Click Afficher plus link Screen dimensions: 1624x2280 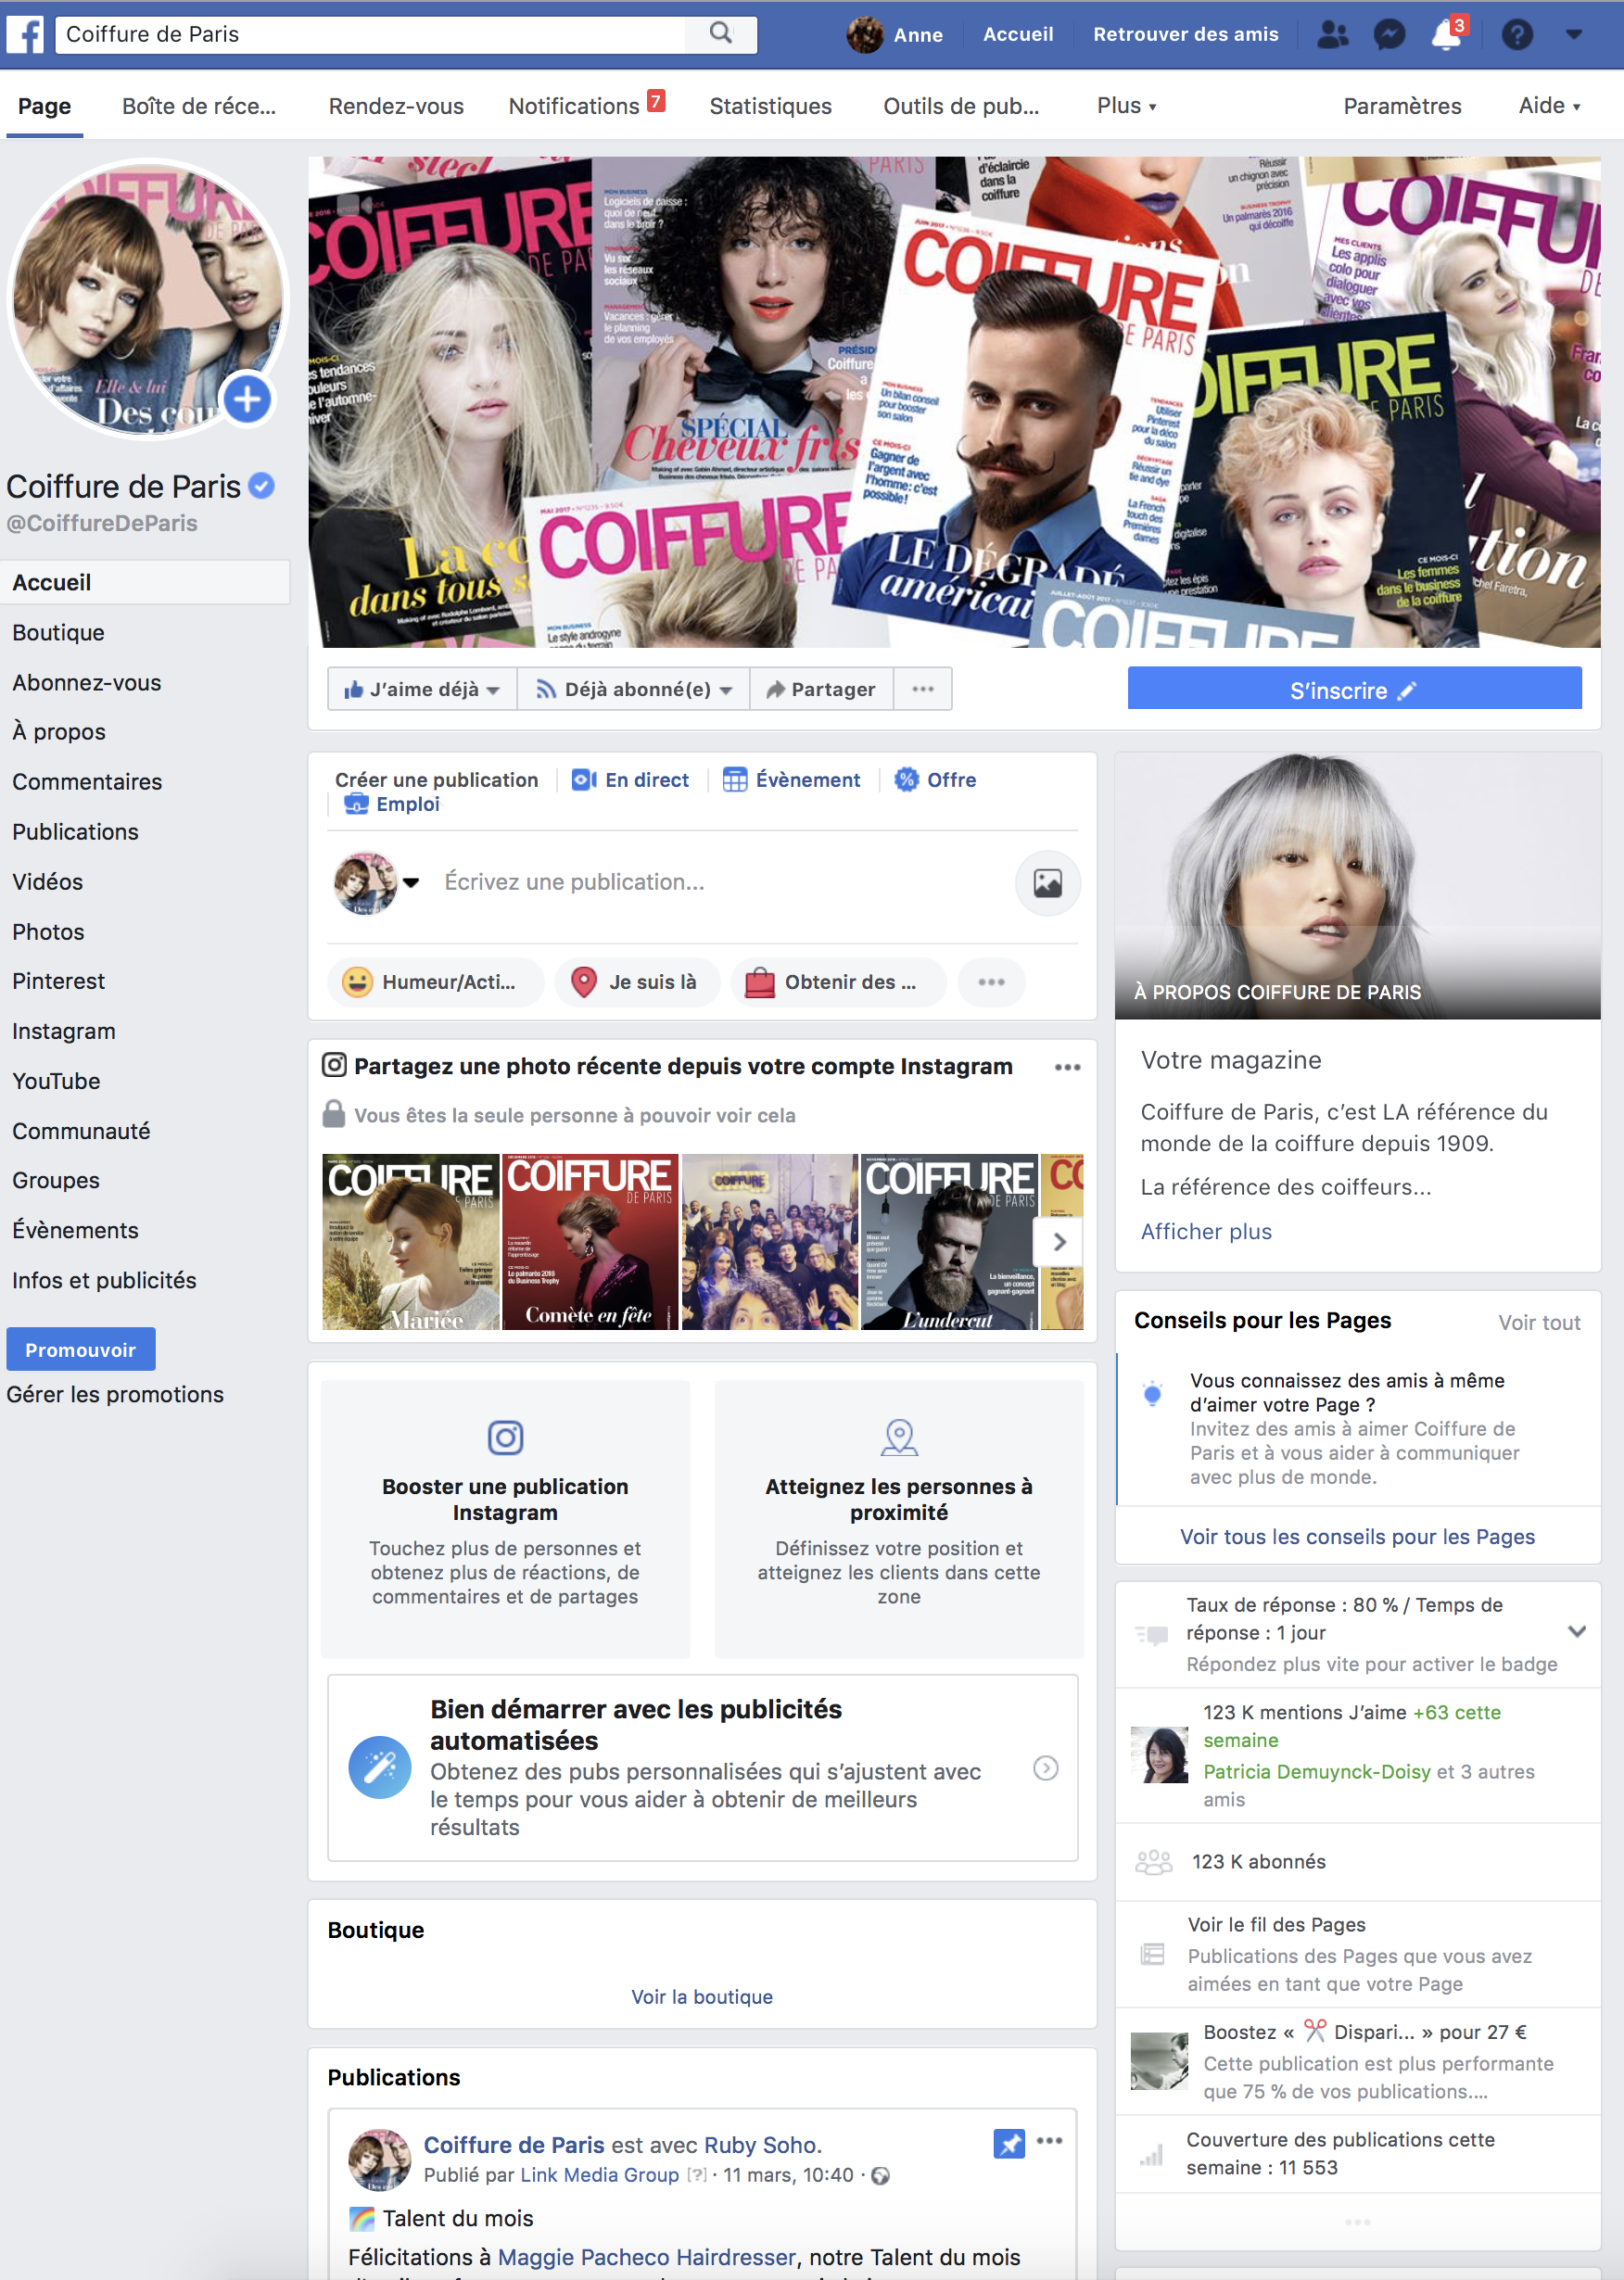[1206, 1232]
